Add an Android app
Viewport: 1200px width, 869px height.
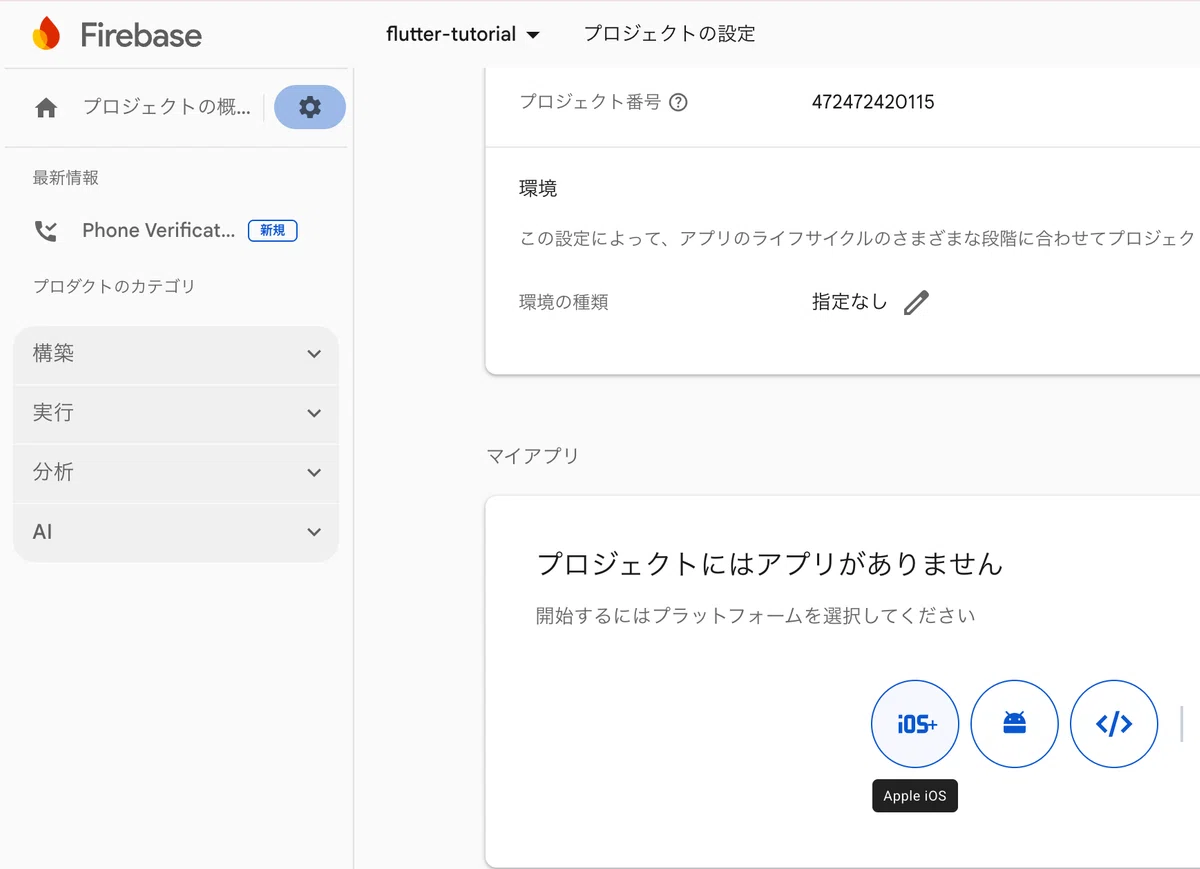(1015, 724)
